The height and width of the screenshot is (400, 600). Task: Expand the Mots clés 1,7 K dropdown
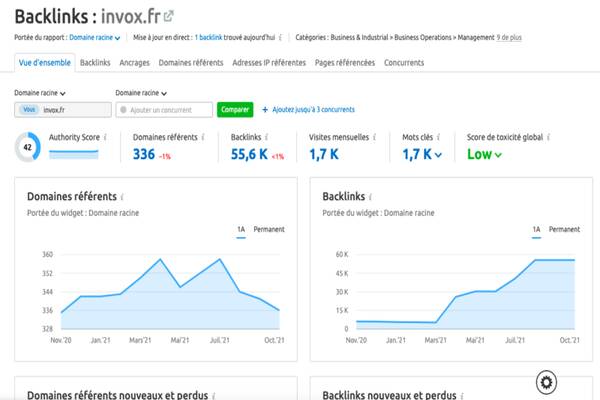(x=422, y=154)
